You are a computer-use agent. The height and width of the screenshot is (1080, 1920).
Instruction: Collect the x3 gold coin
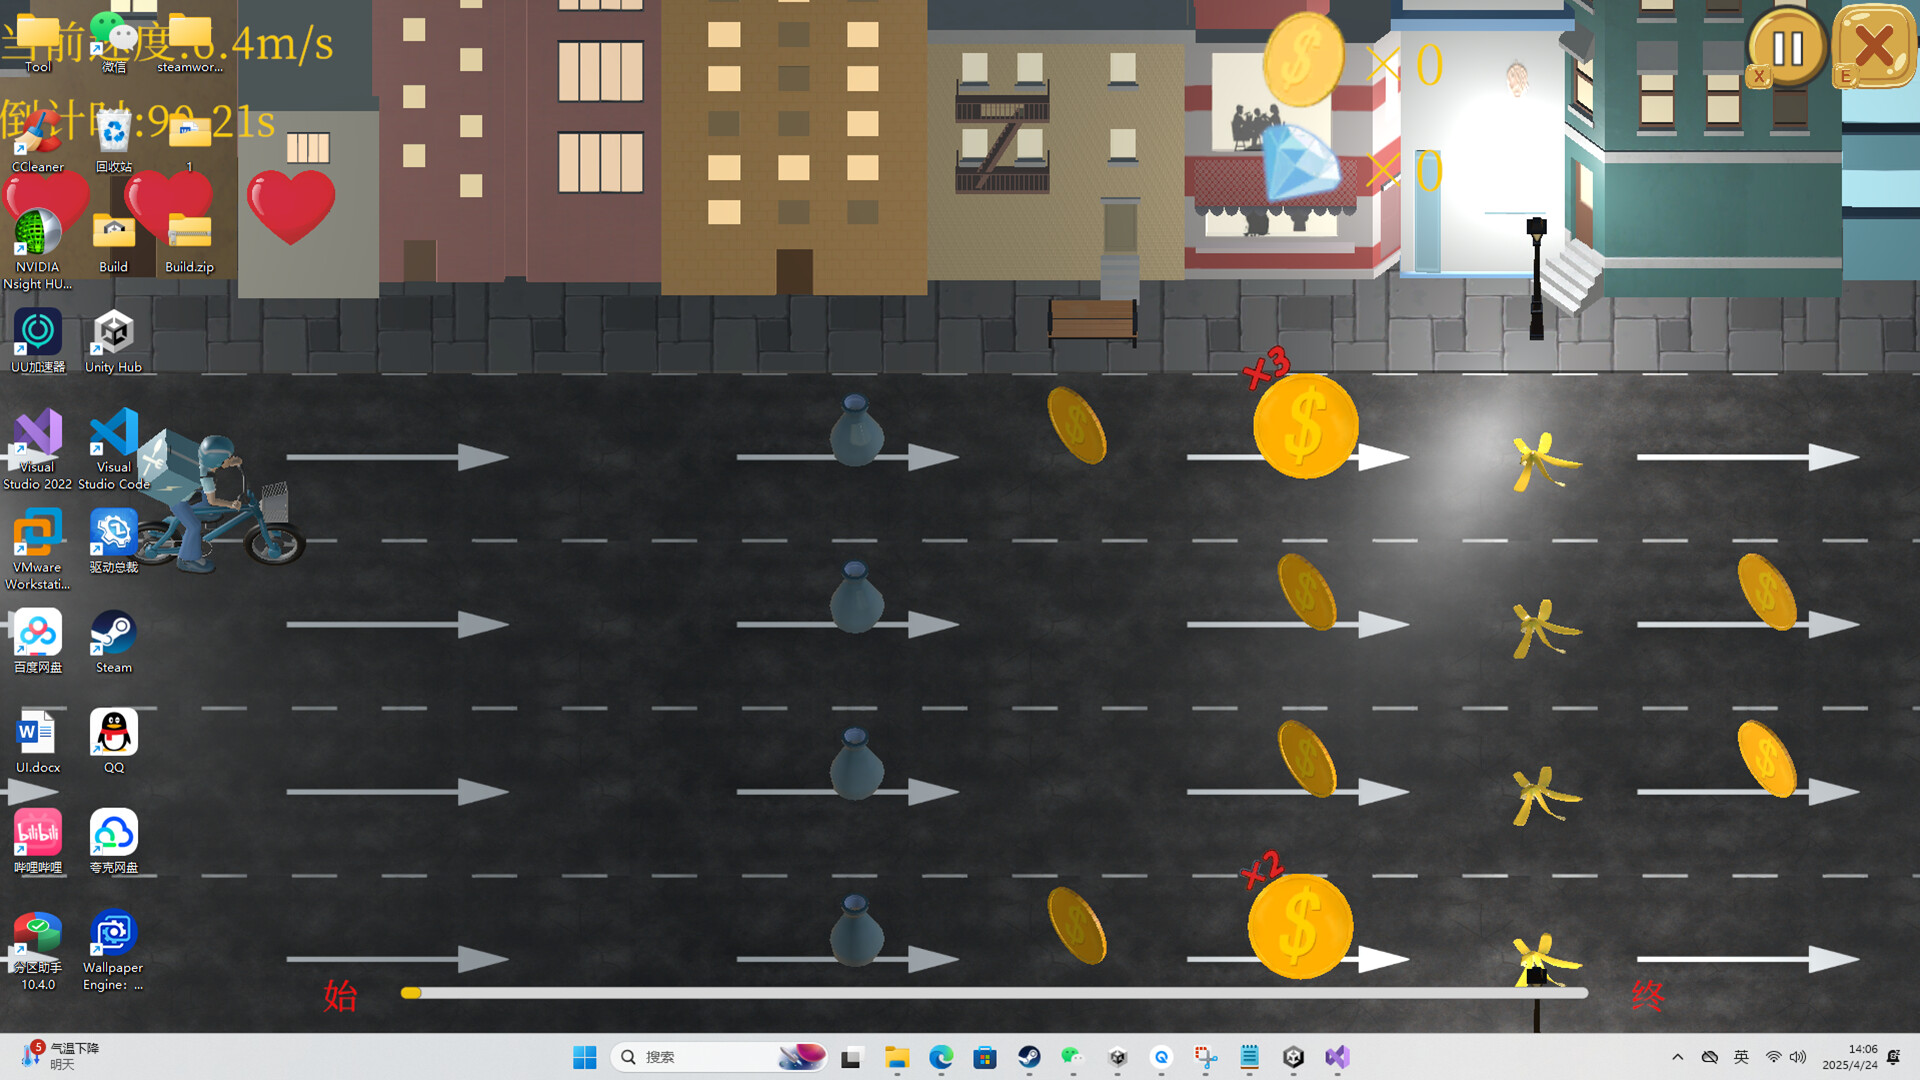click(1305, 427)
